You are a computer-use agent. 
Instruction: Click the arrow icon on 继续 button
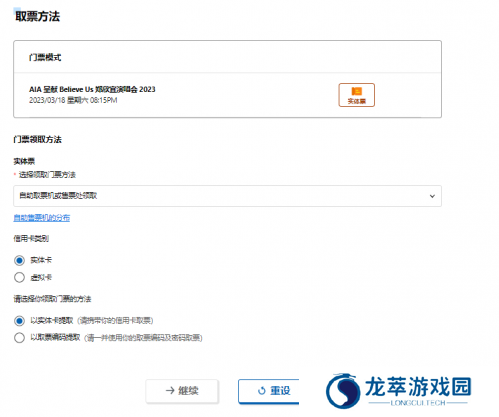[x=170, y=390]
